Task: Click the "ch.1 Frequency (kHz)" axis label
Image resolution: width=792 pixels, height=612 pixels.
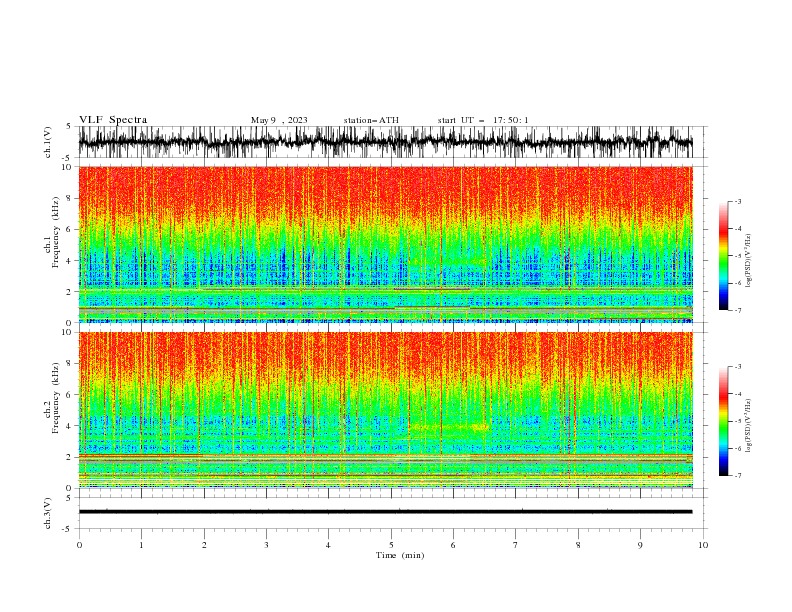Action: click(x=52, y=232)
